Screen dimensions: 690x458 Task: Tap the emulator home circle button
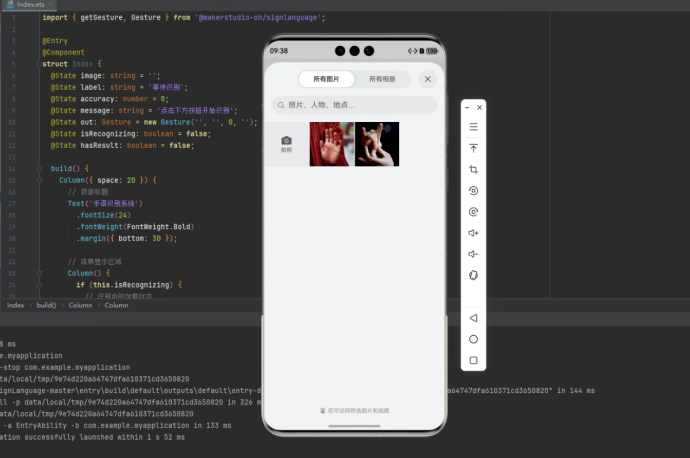tap(473, 339)
